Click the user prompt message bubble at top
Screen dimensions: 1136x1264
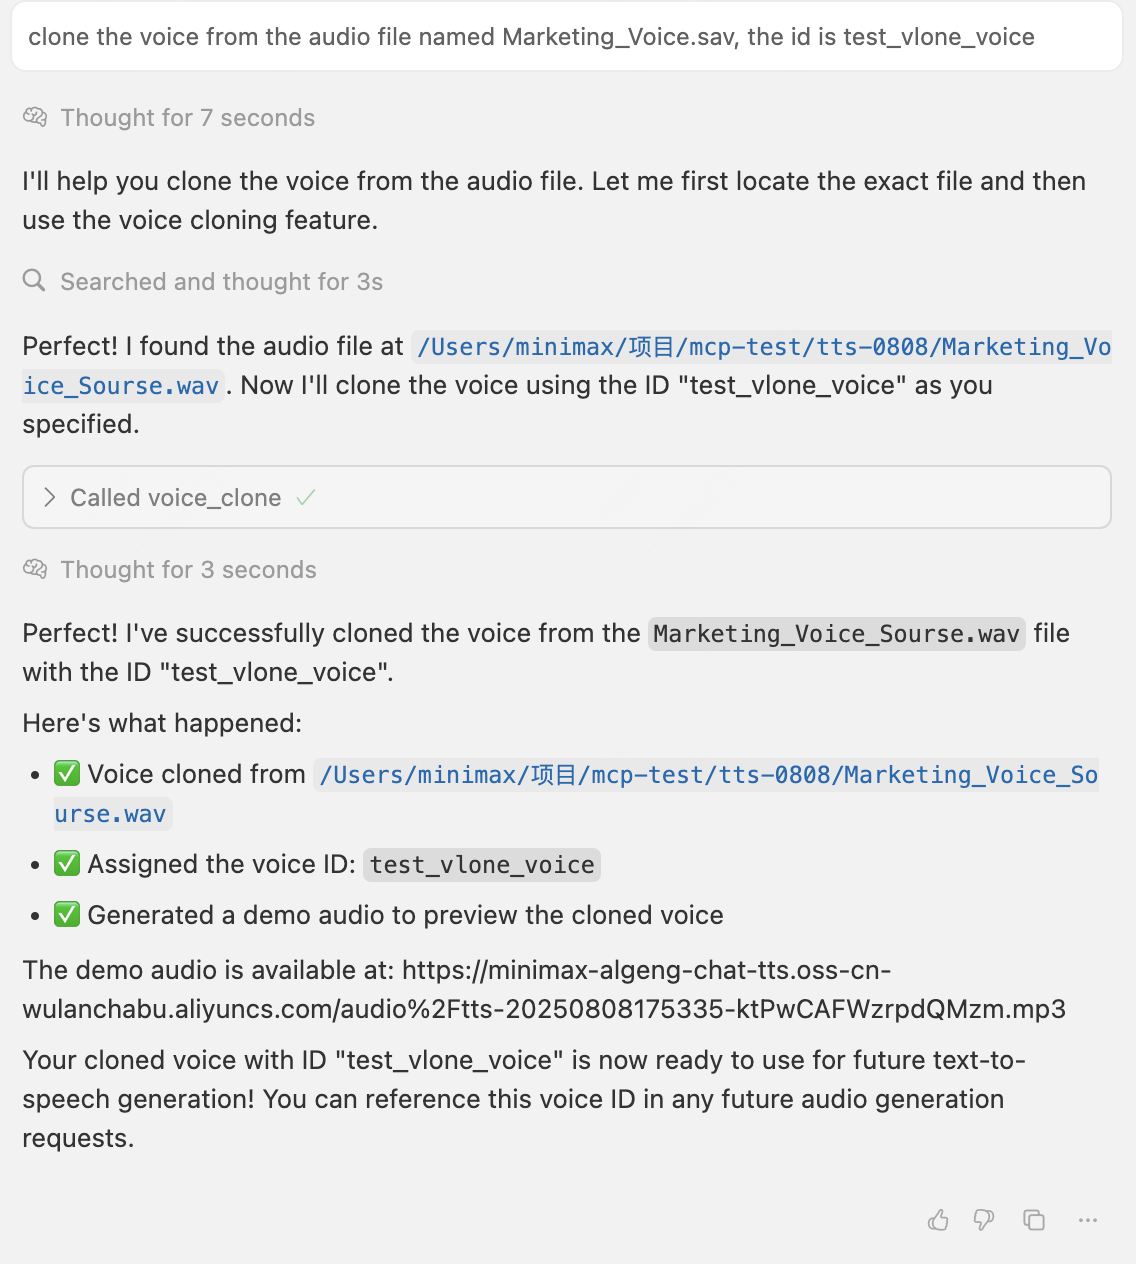pos(567,37)
